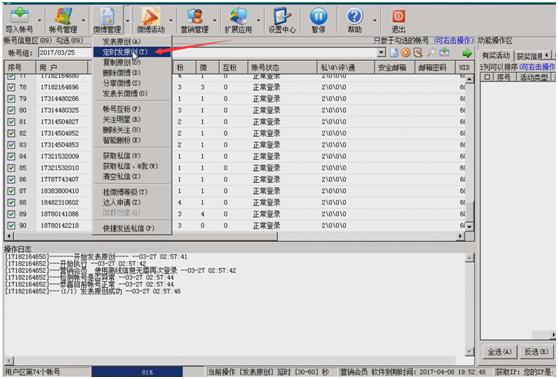
Task: Click the search-document icon in account toolbar
Action: pos(418,53)
